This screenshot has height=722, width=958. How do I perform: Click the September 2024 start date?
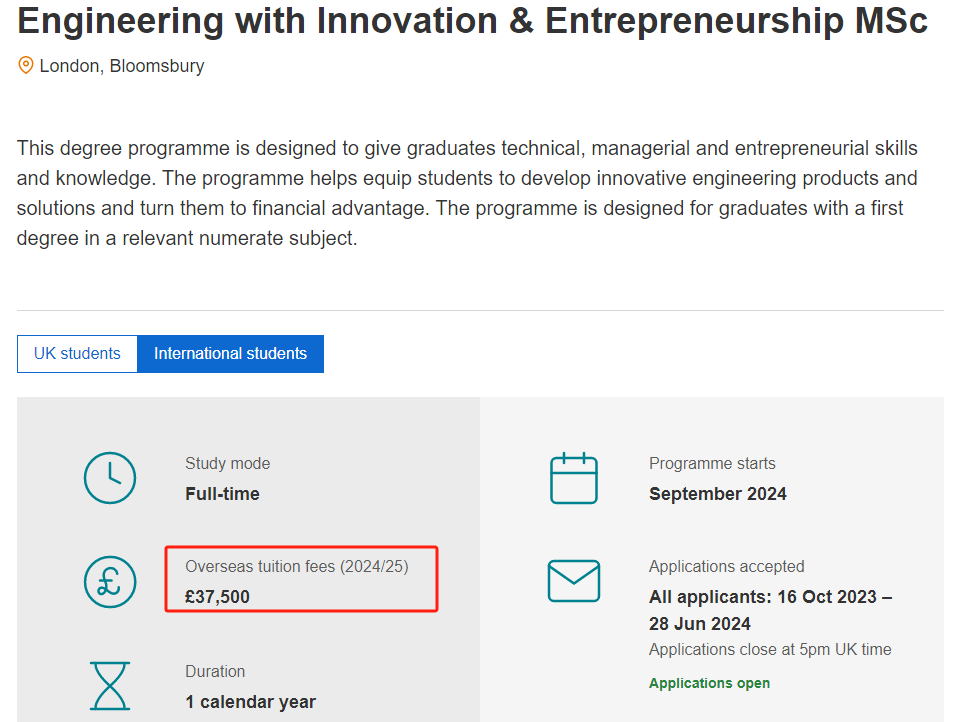pyautogui.click(x=718, y=494)
